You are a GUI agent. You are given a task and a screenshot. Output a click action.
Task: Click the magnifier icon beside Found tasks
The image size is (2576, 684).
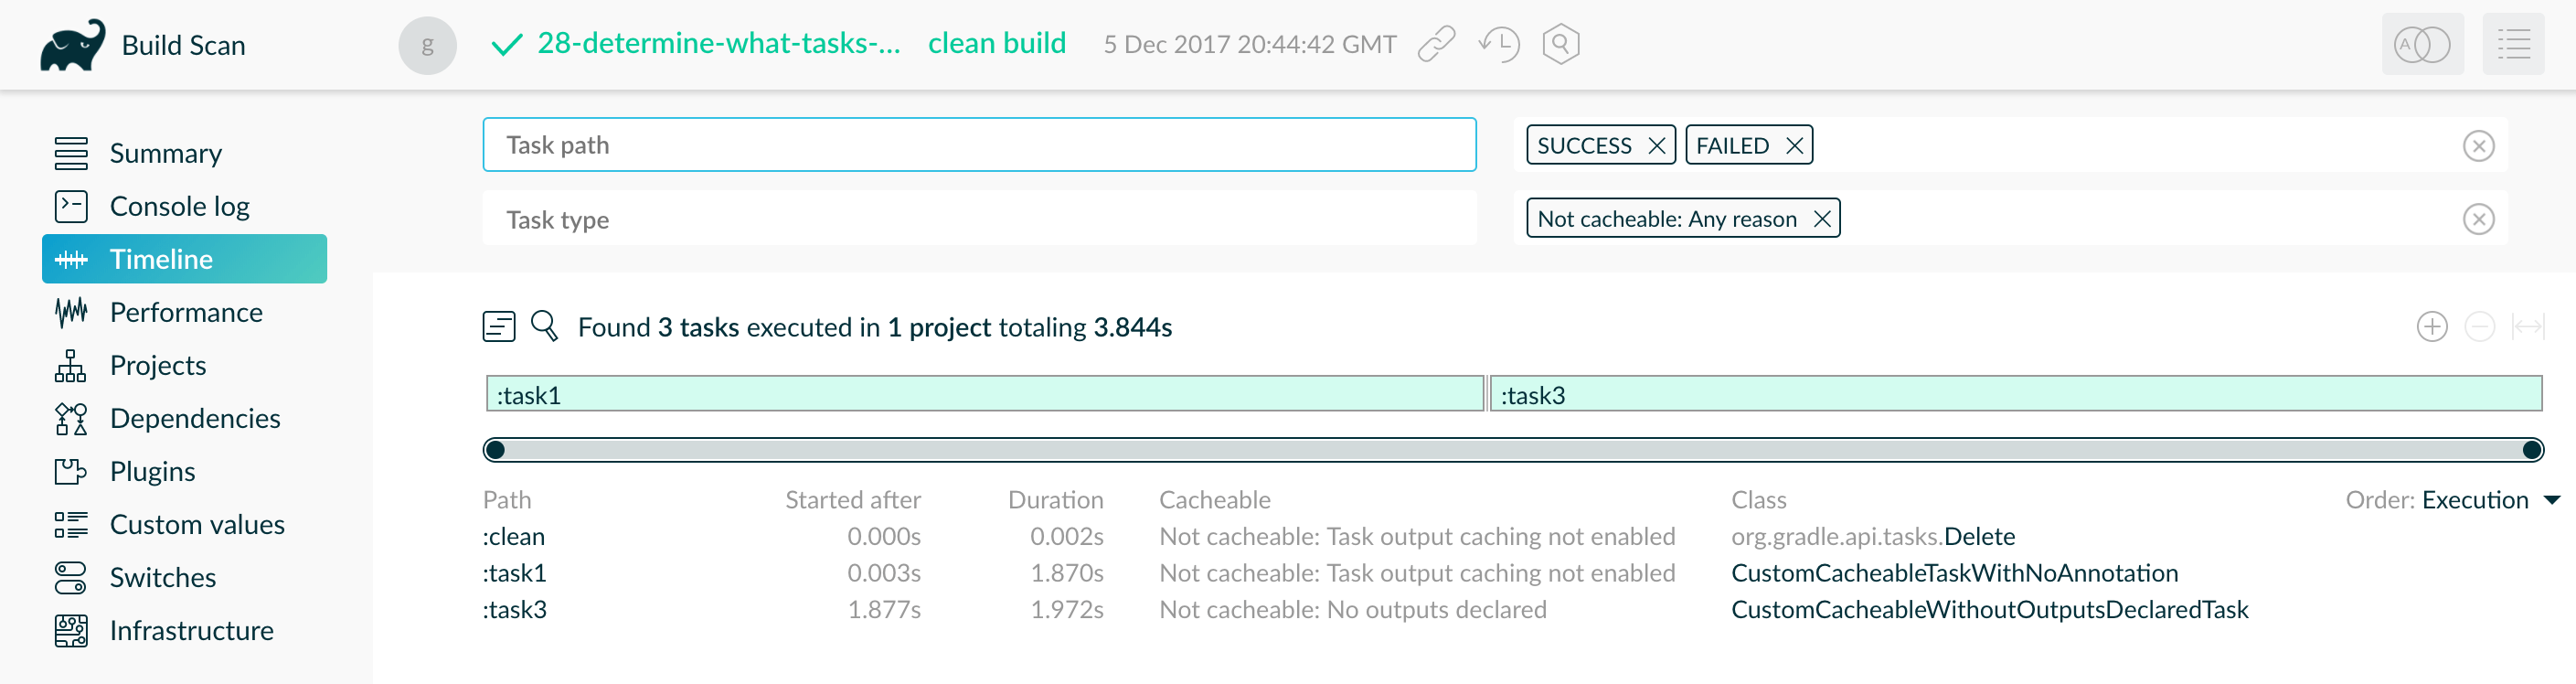coord(544,326)
